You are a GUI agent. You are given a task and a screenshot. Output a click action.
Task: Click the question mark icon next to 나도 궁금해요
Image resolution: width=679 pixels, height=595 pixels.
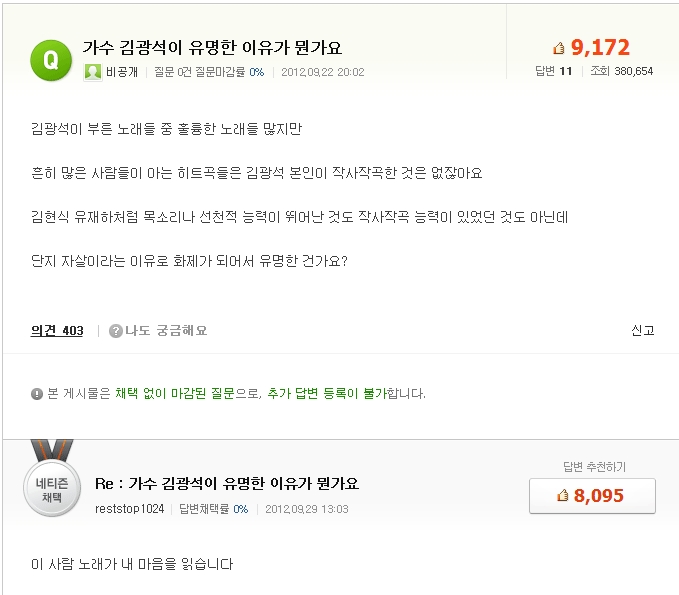[x=116, y=331]
